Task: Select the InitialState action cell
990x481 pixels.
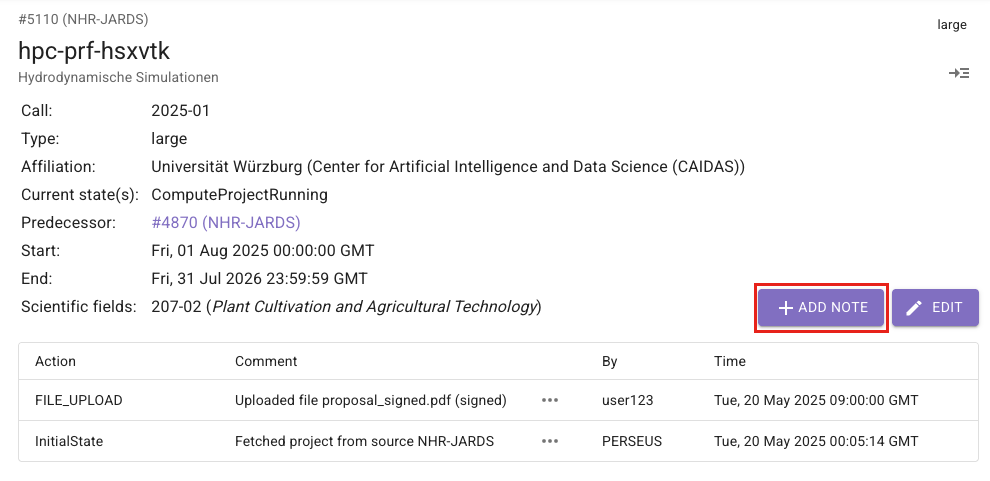Action: [69, 440]
